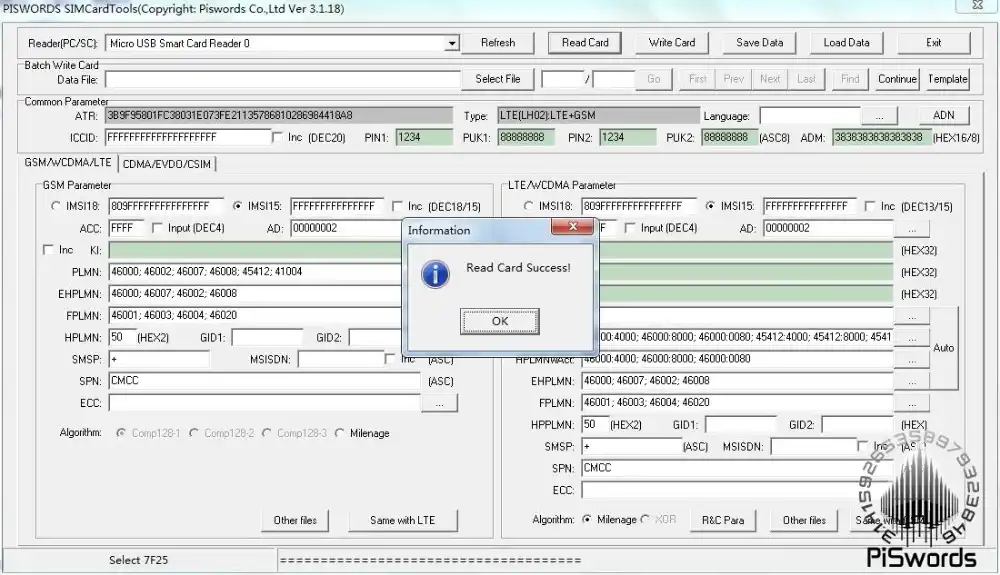Open Language browse ellipsis button
Viewport: 1000px width, 575px height.
pyautogui.click(x=879, y=117)
